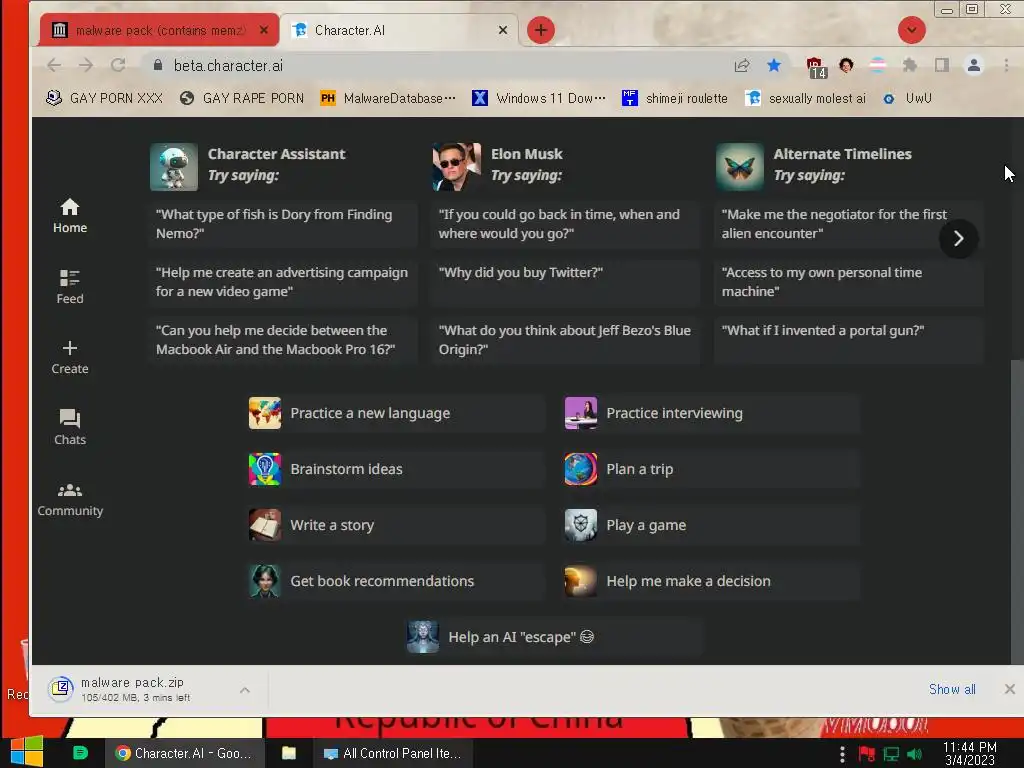Open Play a game

tap(711, 526)
